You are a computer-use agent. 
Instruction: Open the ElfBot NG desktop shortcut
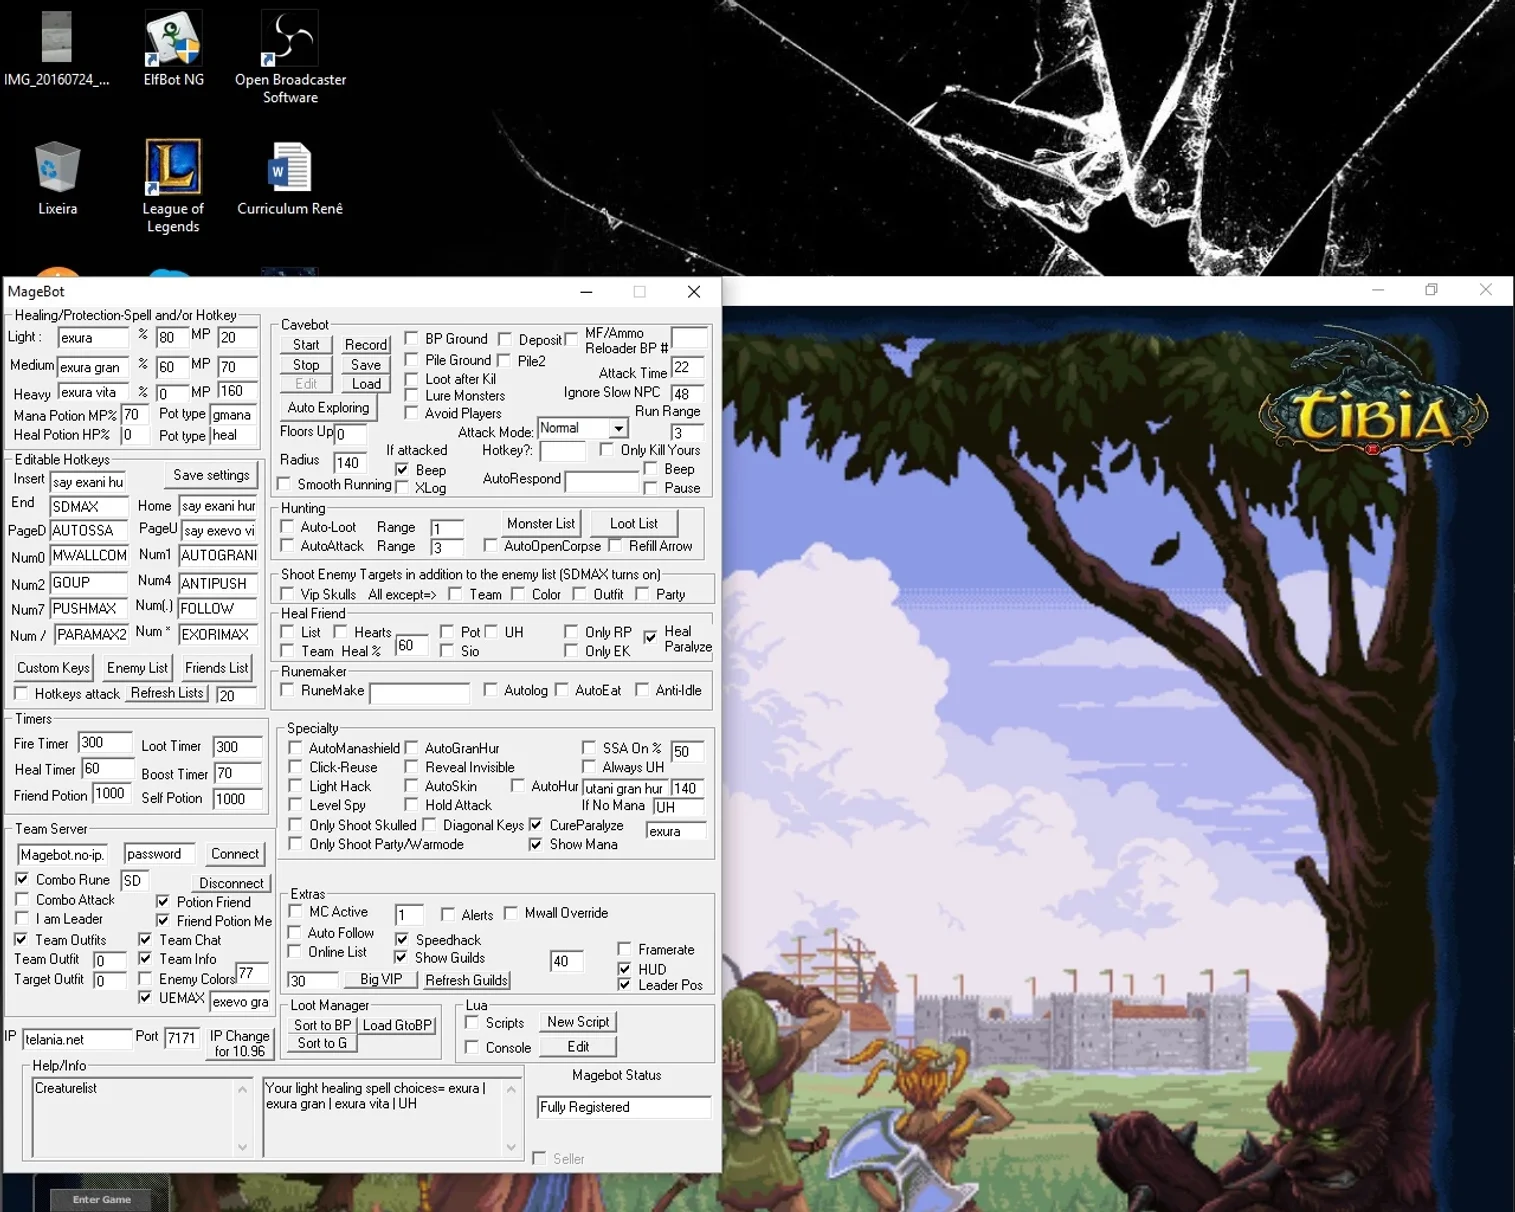(x=173, y=48)
